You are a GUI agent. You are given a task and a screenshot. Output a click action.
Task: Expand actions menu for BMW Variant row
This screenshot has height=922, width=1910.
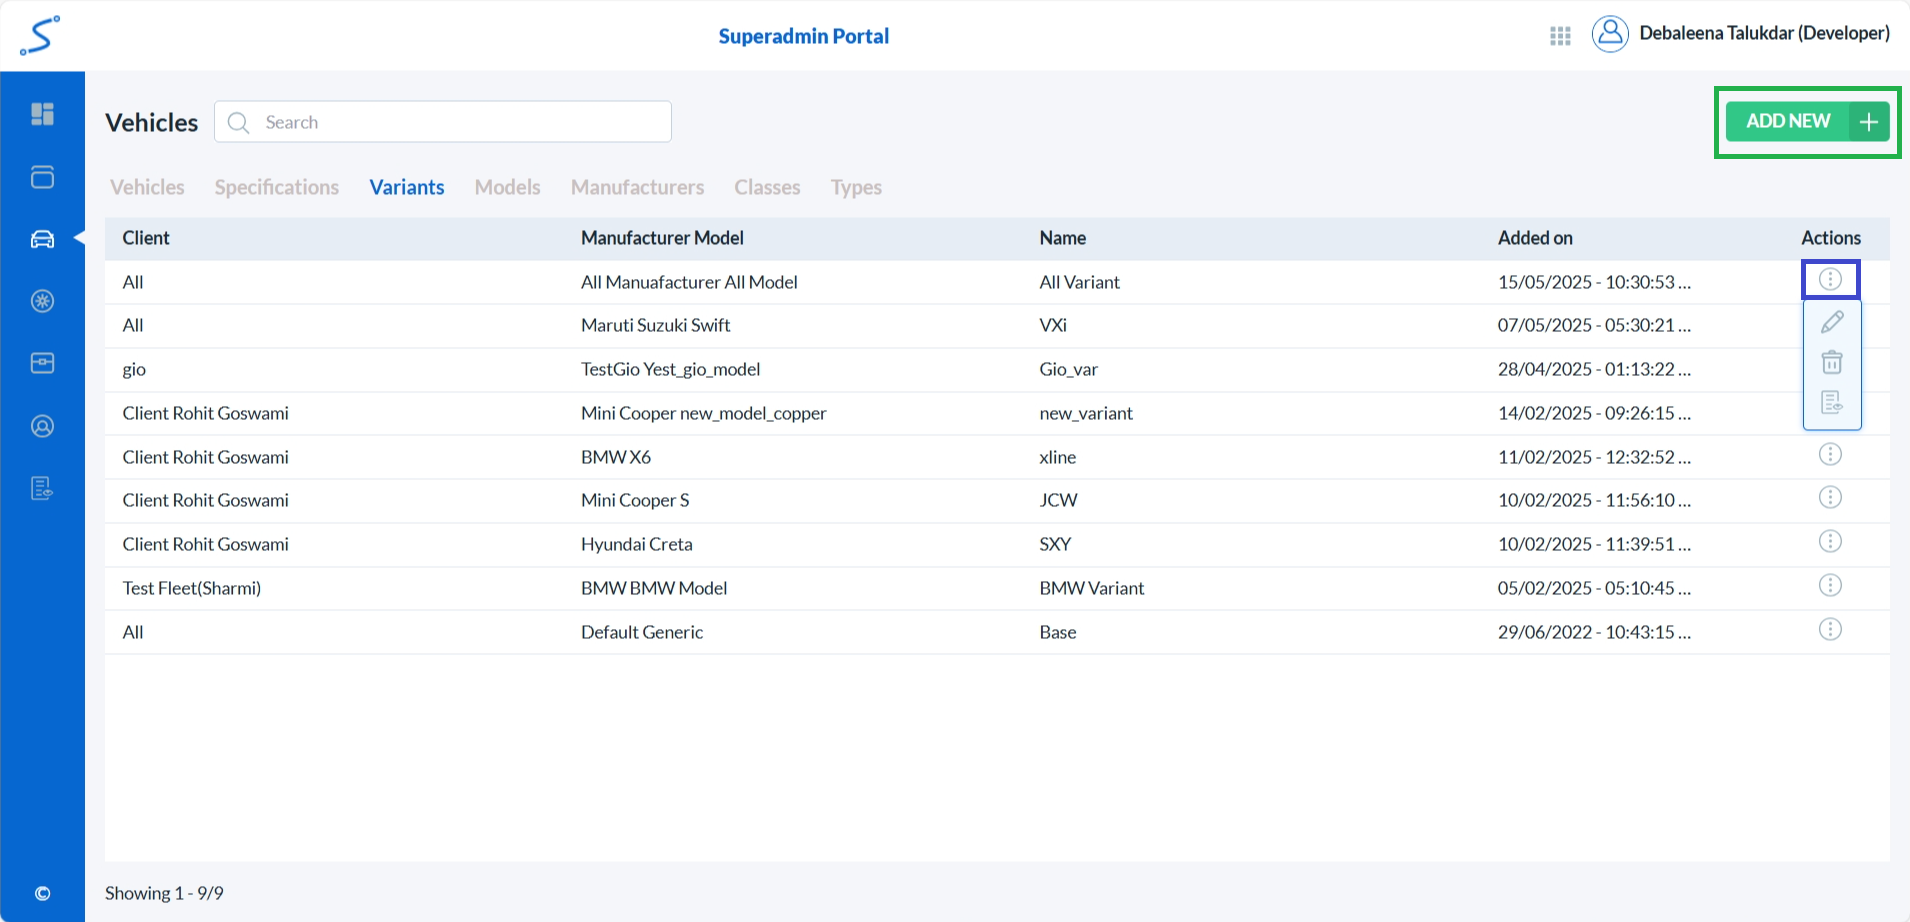pos(1830,586)
